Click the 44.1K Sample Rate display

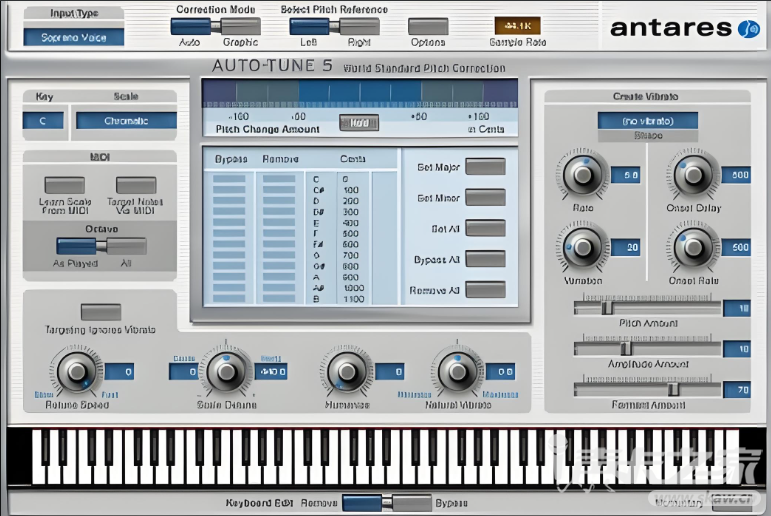tap(517, 26)
